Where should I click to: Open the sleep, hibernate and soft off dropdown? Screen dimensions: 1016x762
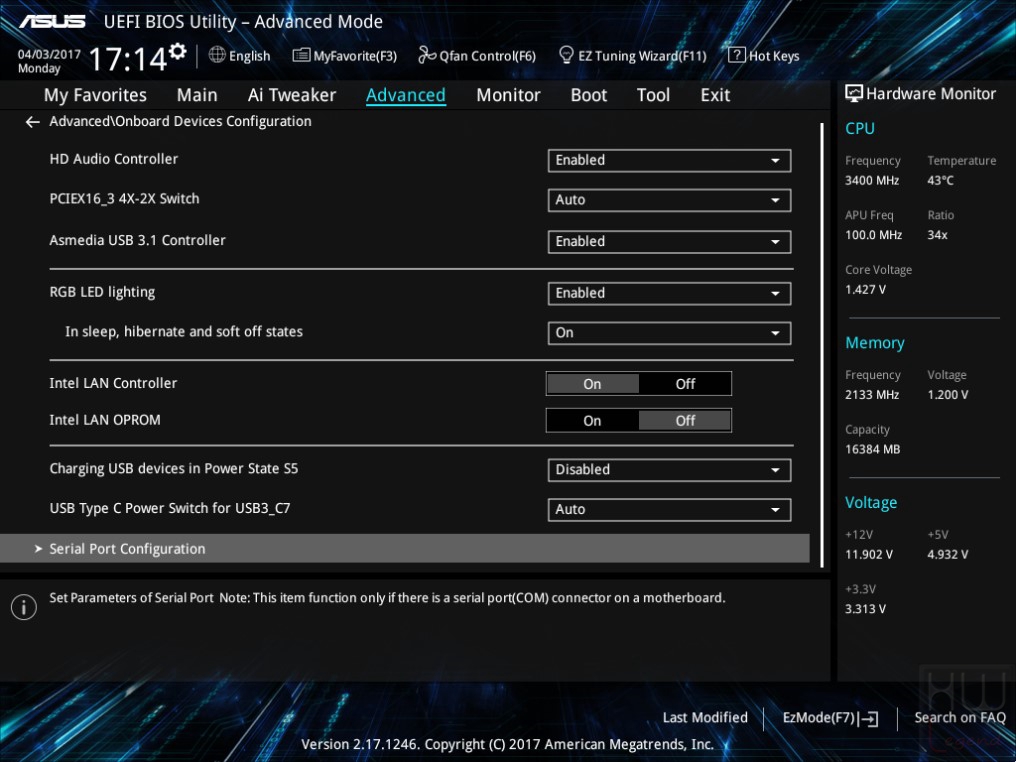669,333
